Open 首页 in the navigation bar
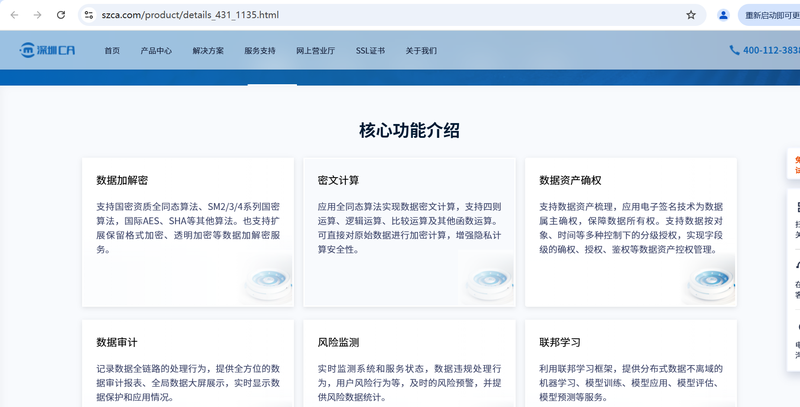The width and height of the screenshot is (800, 407). (x=112, y=50)
